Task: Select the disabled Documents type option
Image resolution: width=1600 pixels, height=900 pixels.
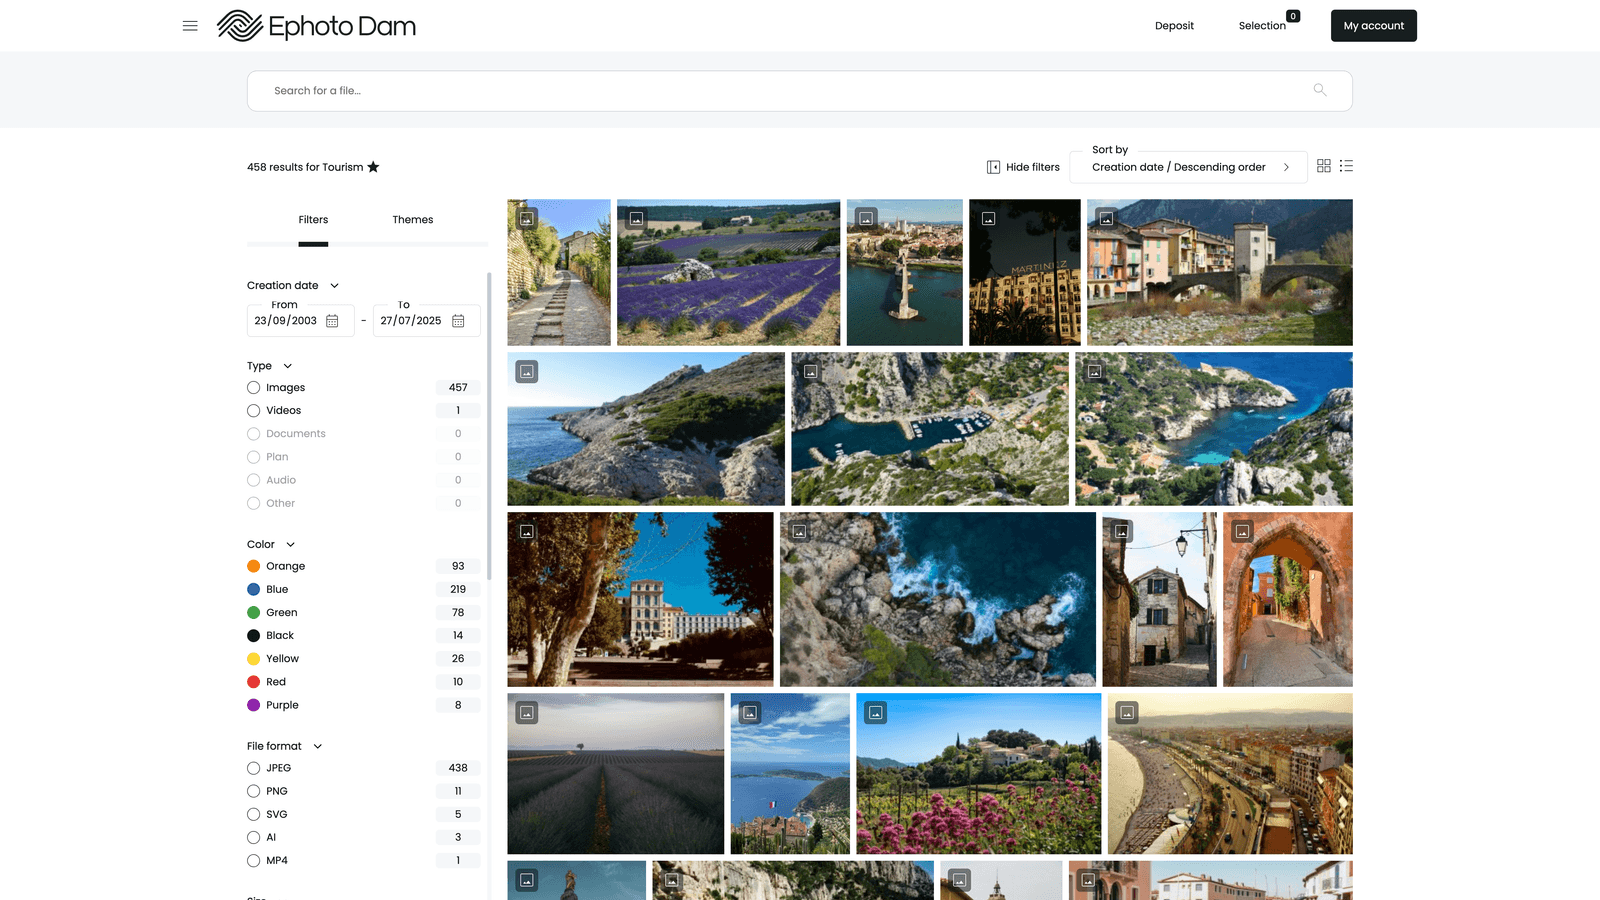Action: click(253, 434)
